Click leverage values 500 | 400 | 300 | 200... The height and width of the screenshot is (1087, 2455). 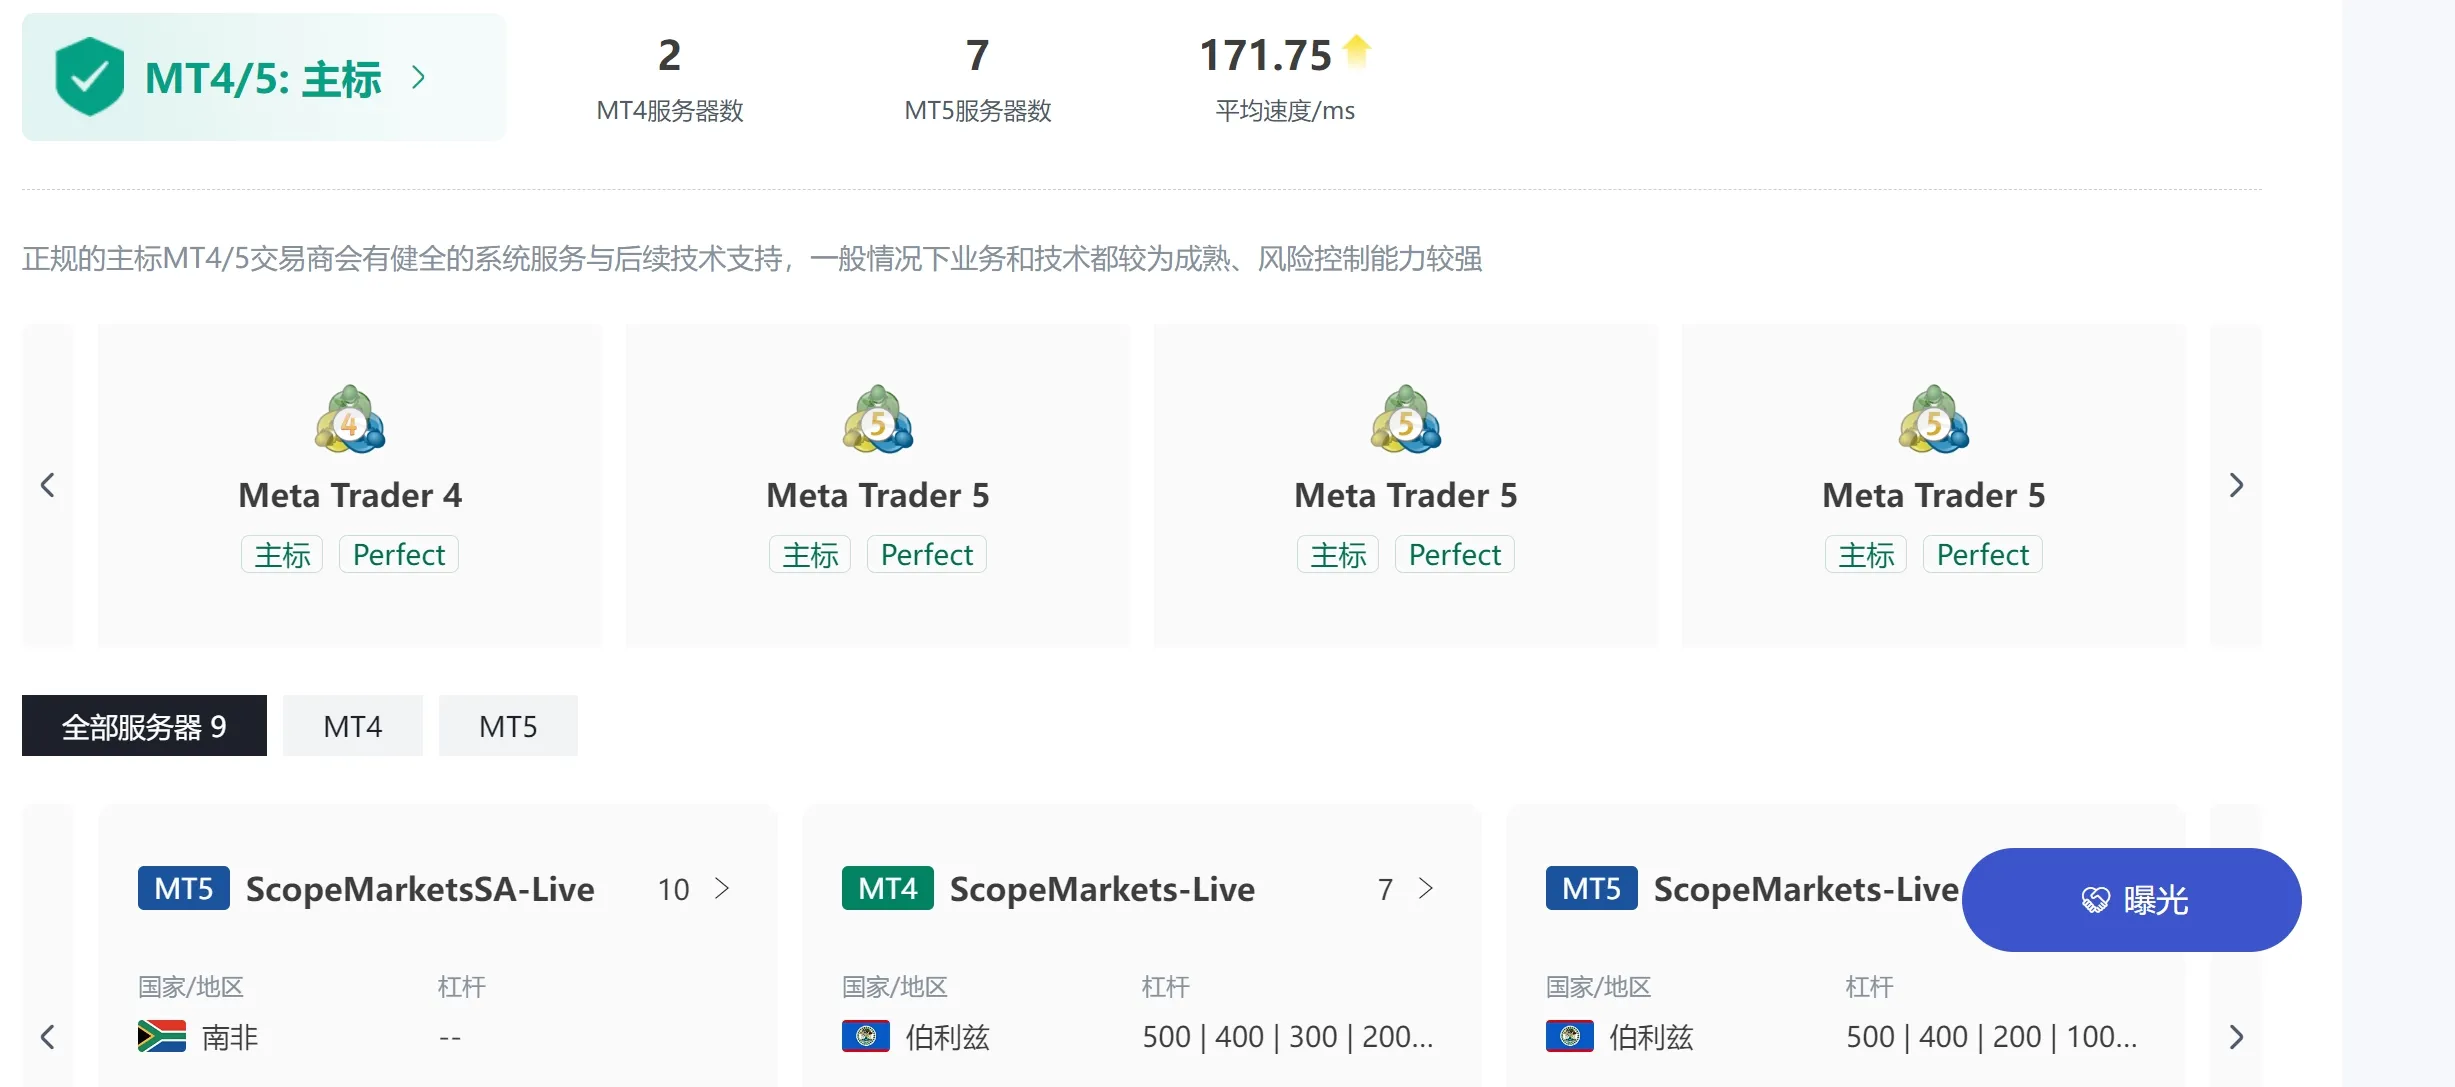1288,1037
